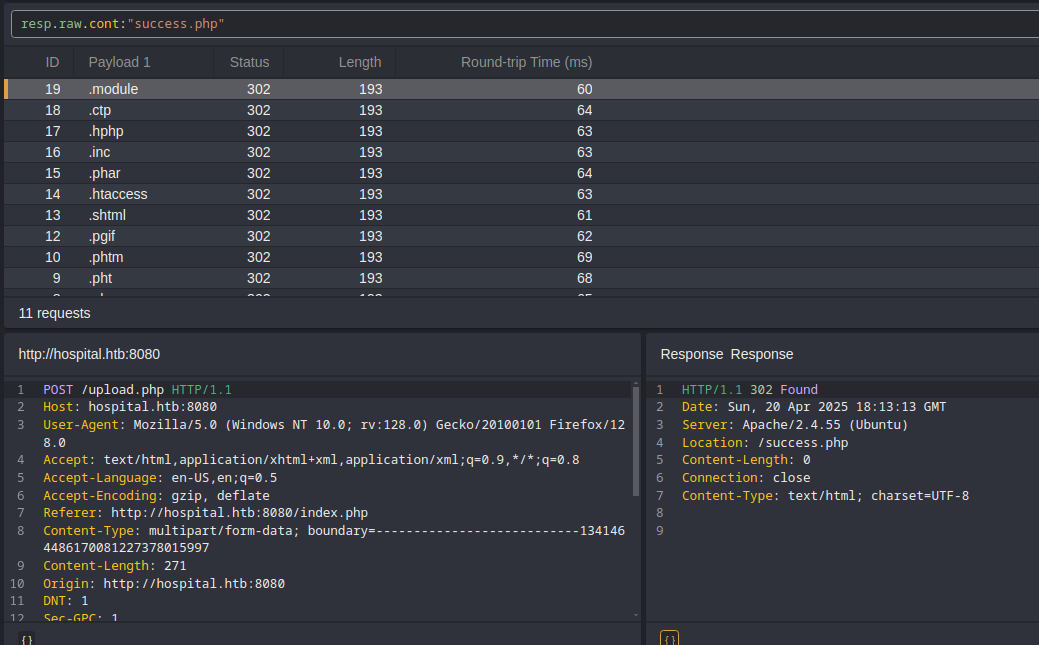This screenshot has width=1039, height=645.
Task: Click round-trip time 60 in .module row
Action: click(584, 89)
